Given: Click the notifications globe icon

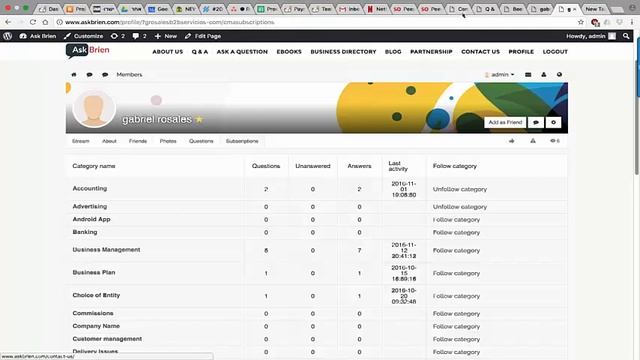Looking at the screenshot, I should 559,75.
